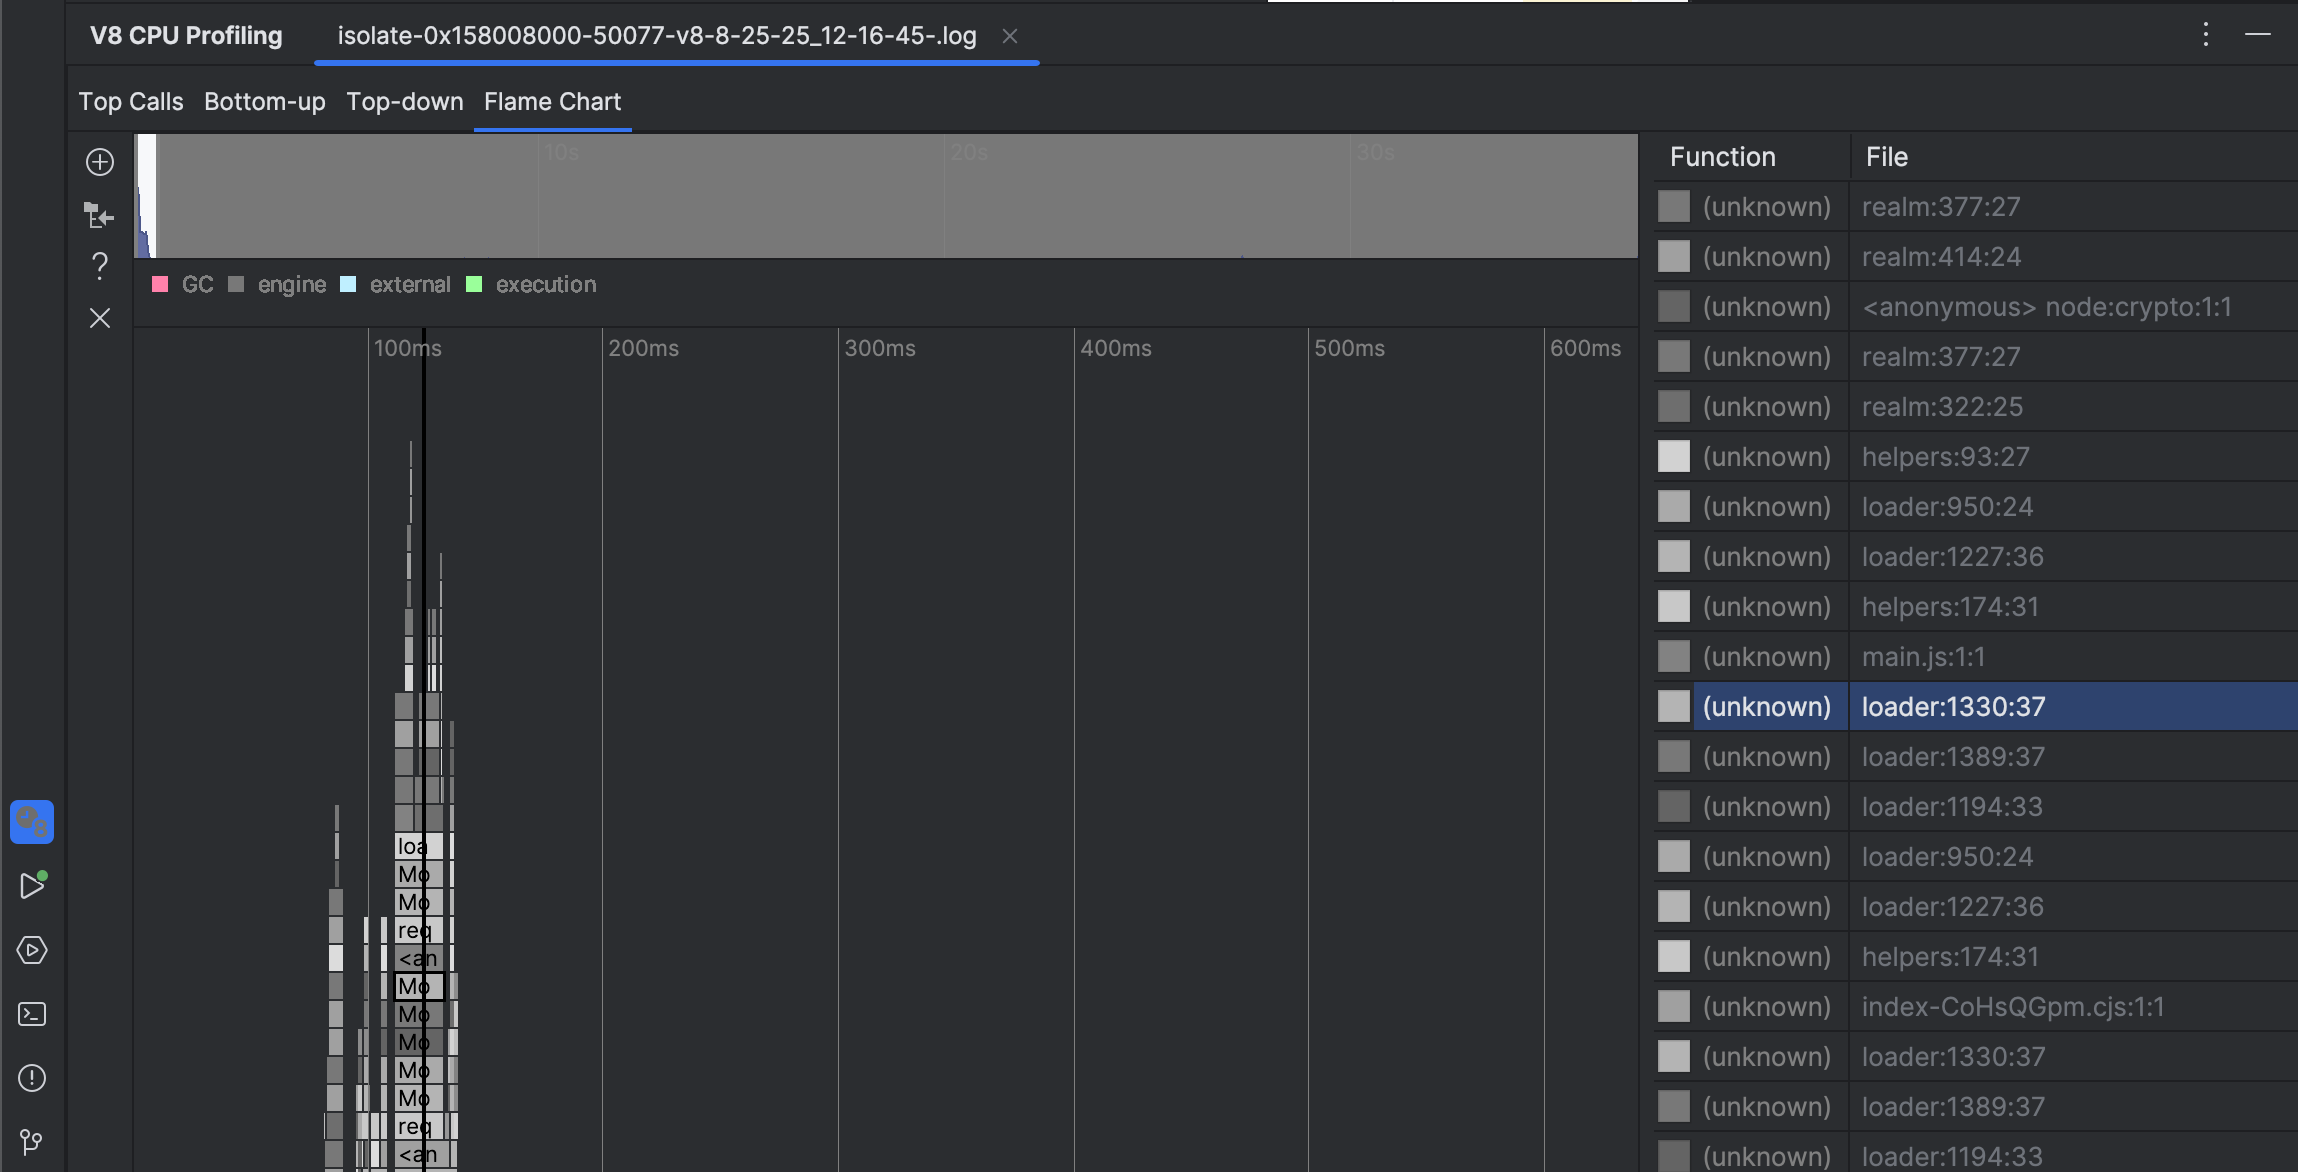Select the active Profiler sidebar icon
This screenshot has height=1172, width=2298.
[32, 822]
